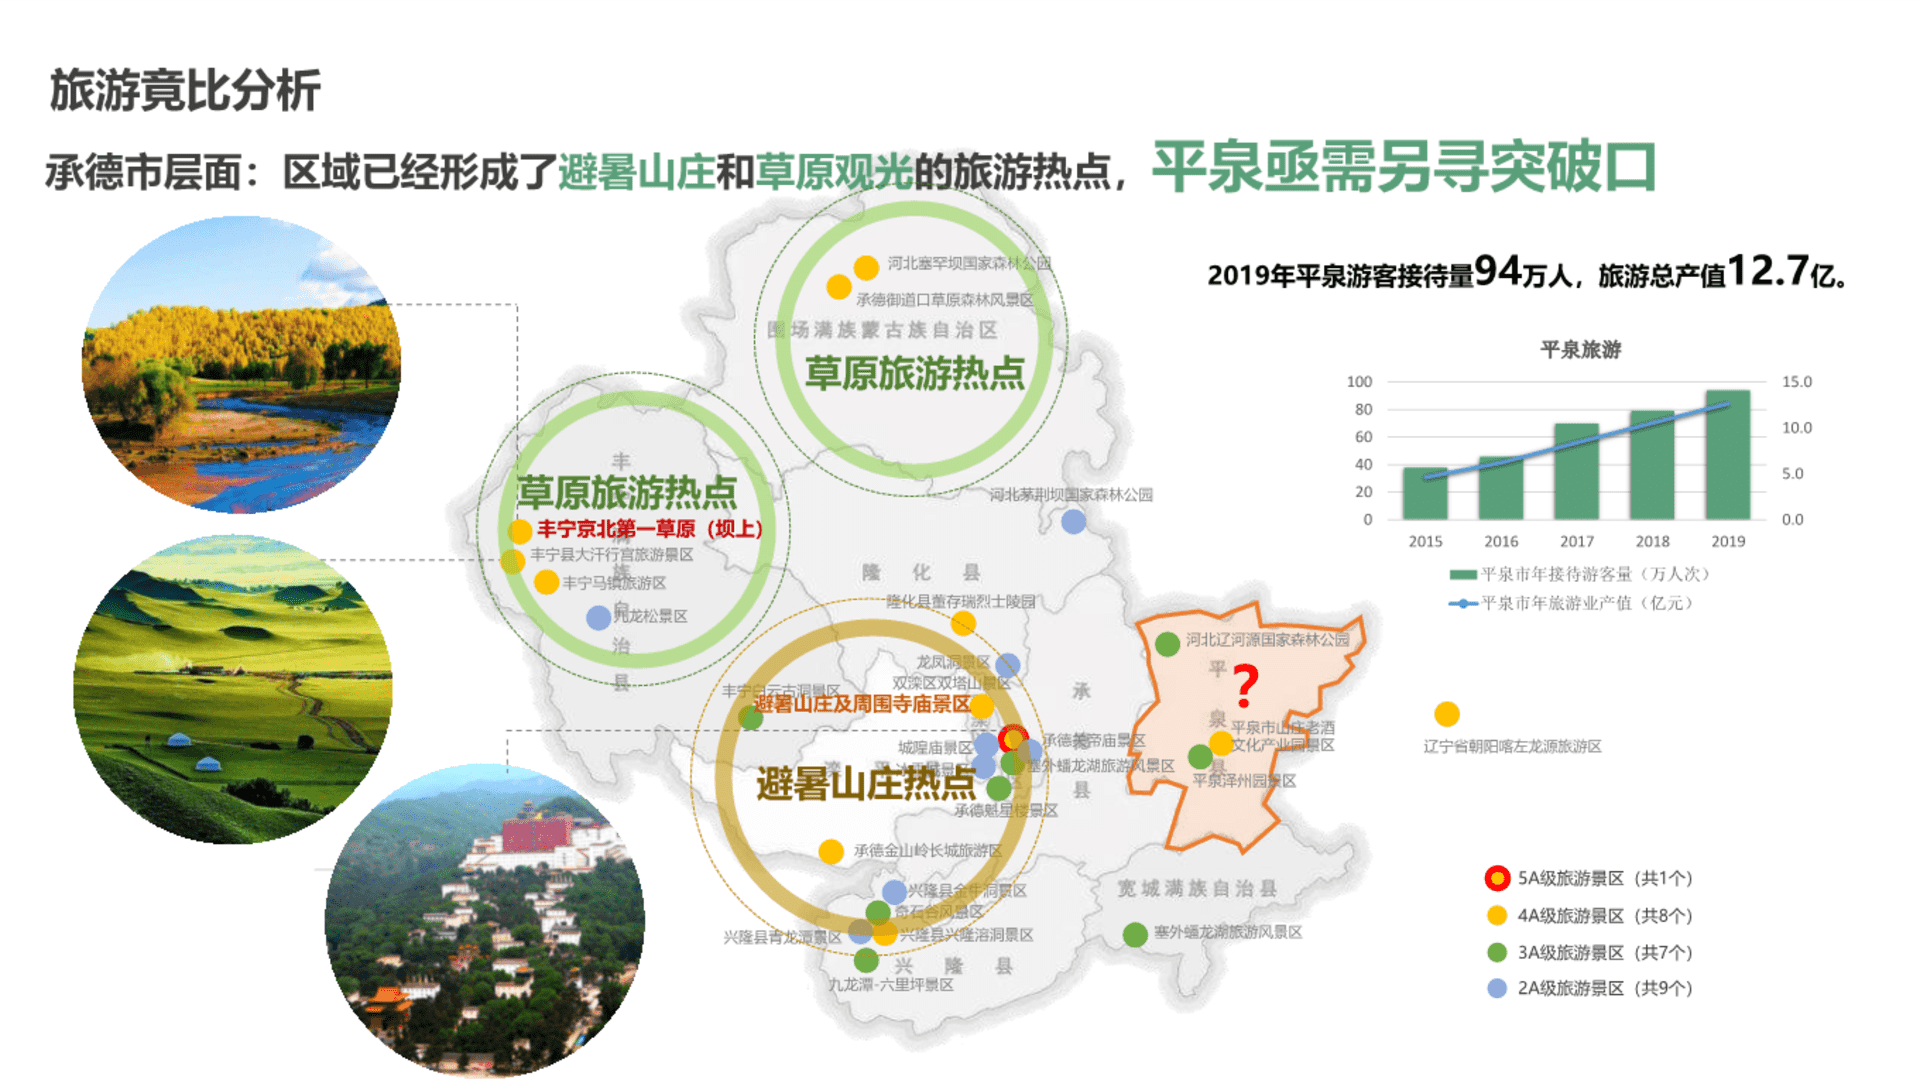The image size is (1920, 1080).
Task: Select the green headline 平泉亟需另寻突破口
Action: coord(1404,166)
